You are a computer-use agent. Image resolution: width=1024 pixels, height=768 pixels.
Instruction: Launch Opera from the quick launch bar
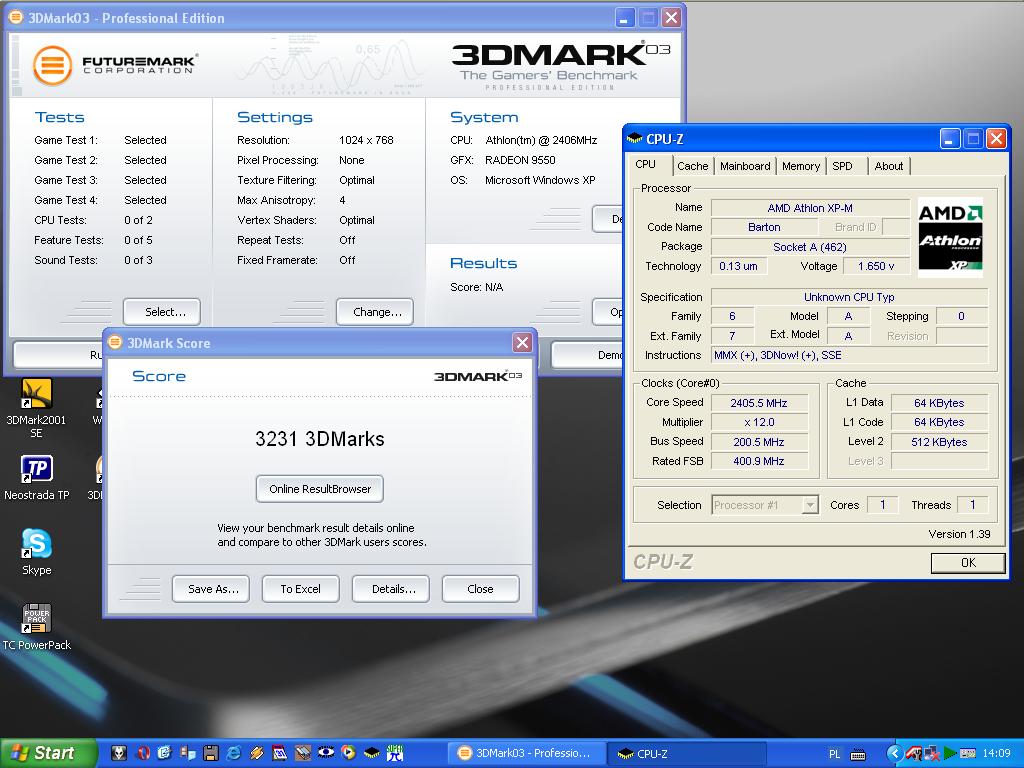pyautogui.click(x=144, y=753)
